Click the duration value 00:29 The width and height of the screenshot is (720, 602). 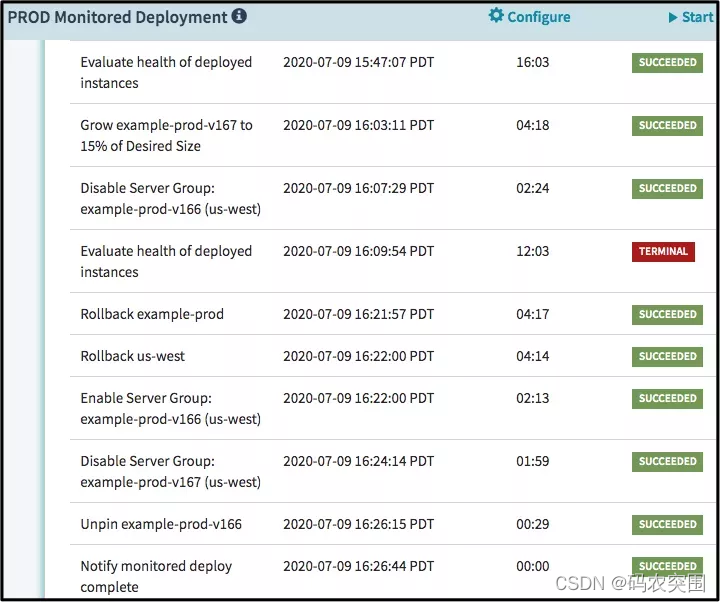click(533, 524)
